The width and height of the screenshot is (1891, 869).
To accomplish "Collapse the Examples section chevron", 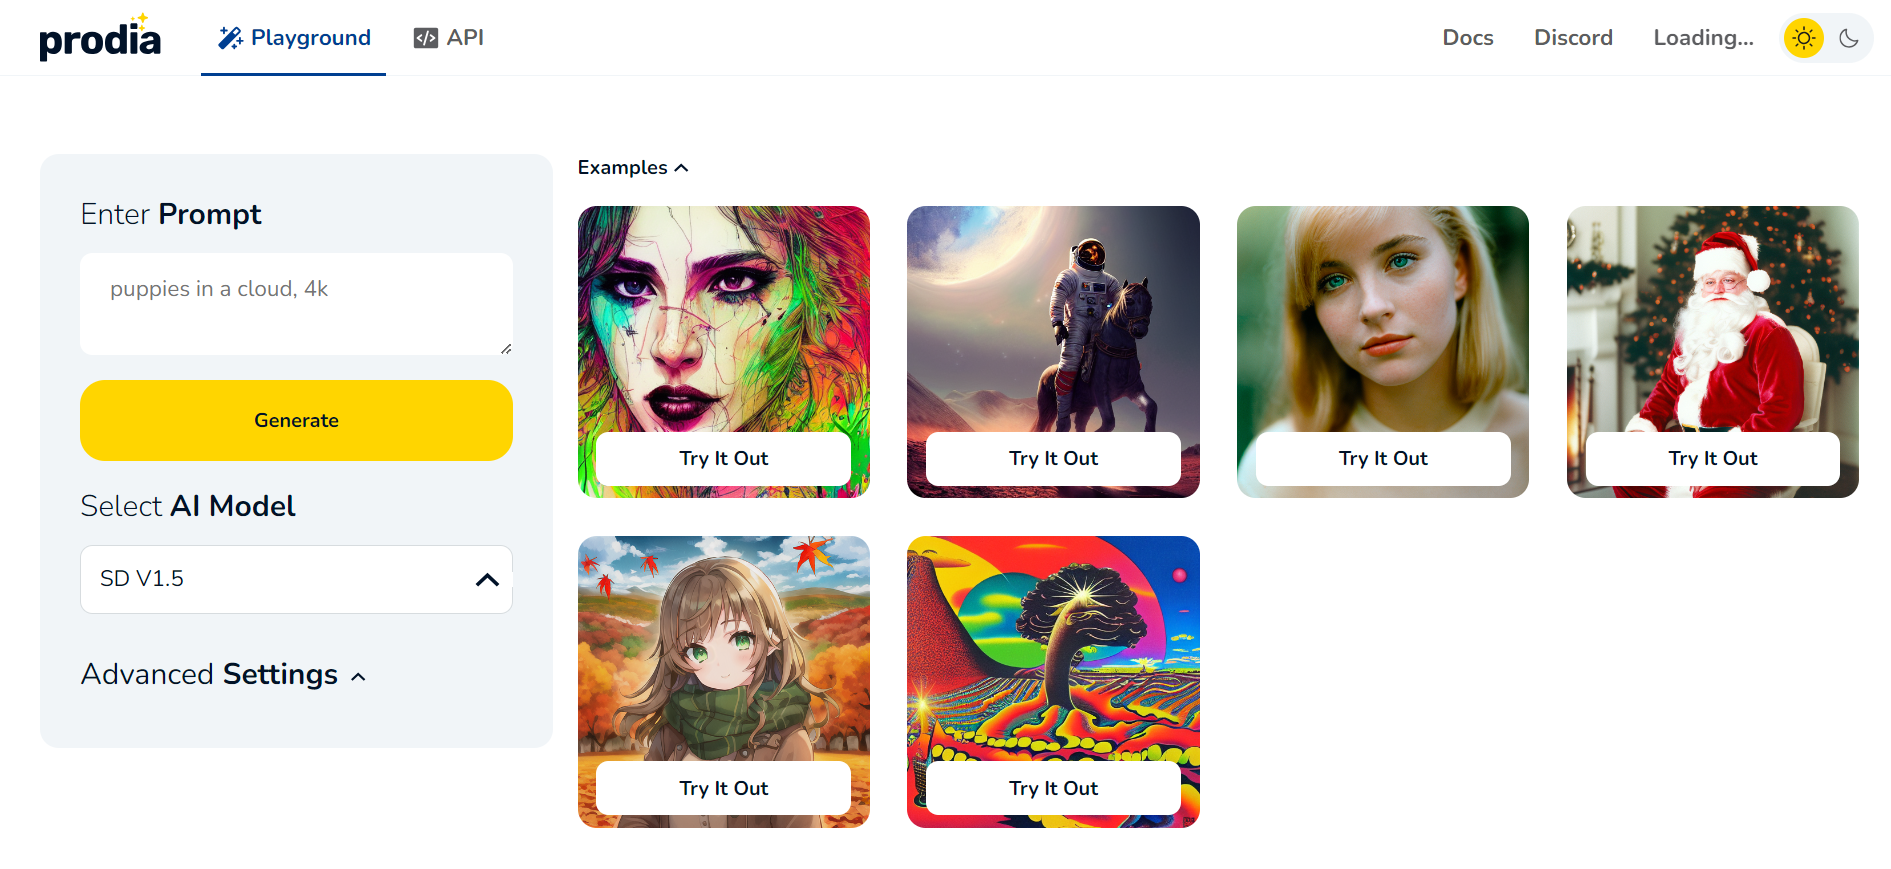I will 682,168.
